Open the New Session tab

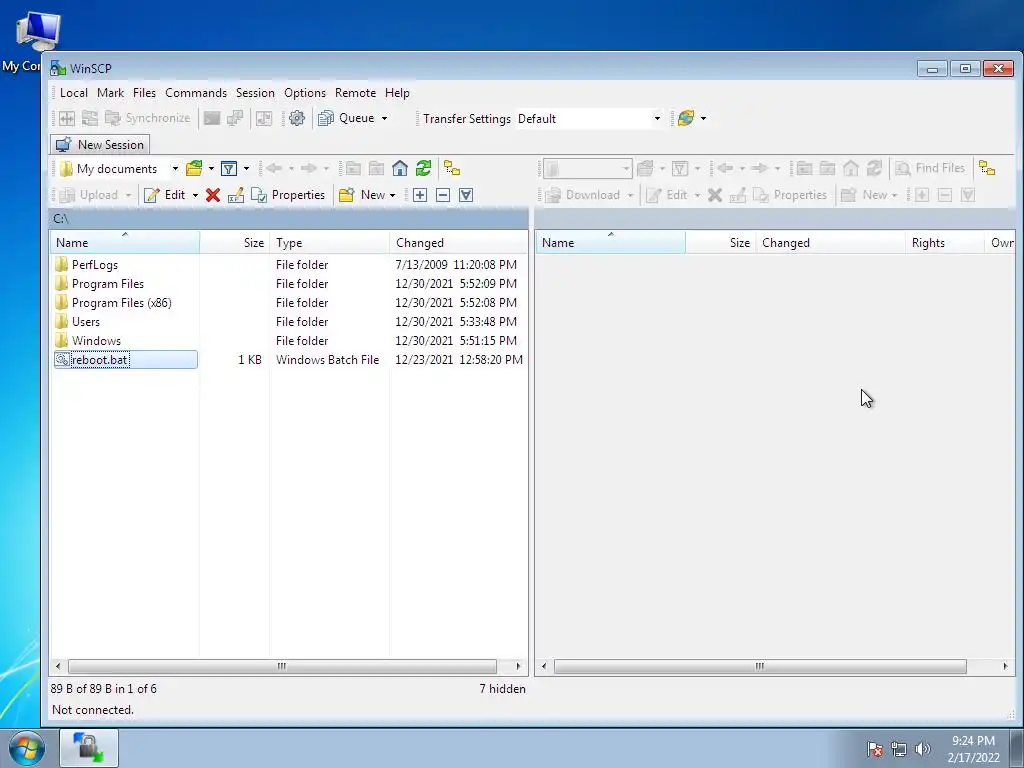(100, 144)
